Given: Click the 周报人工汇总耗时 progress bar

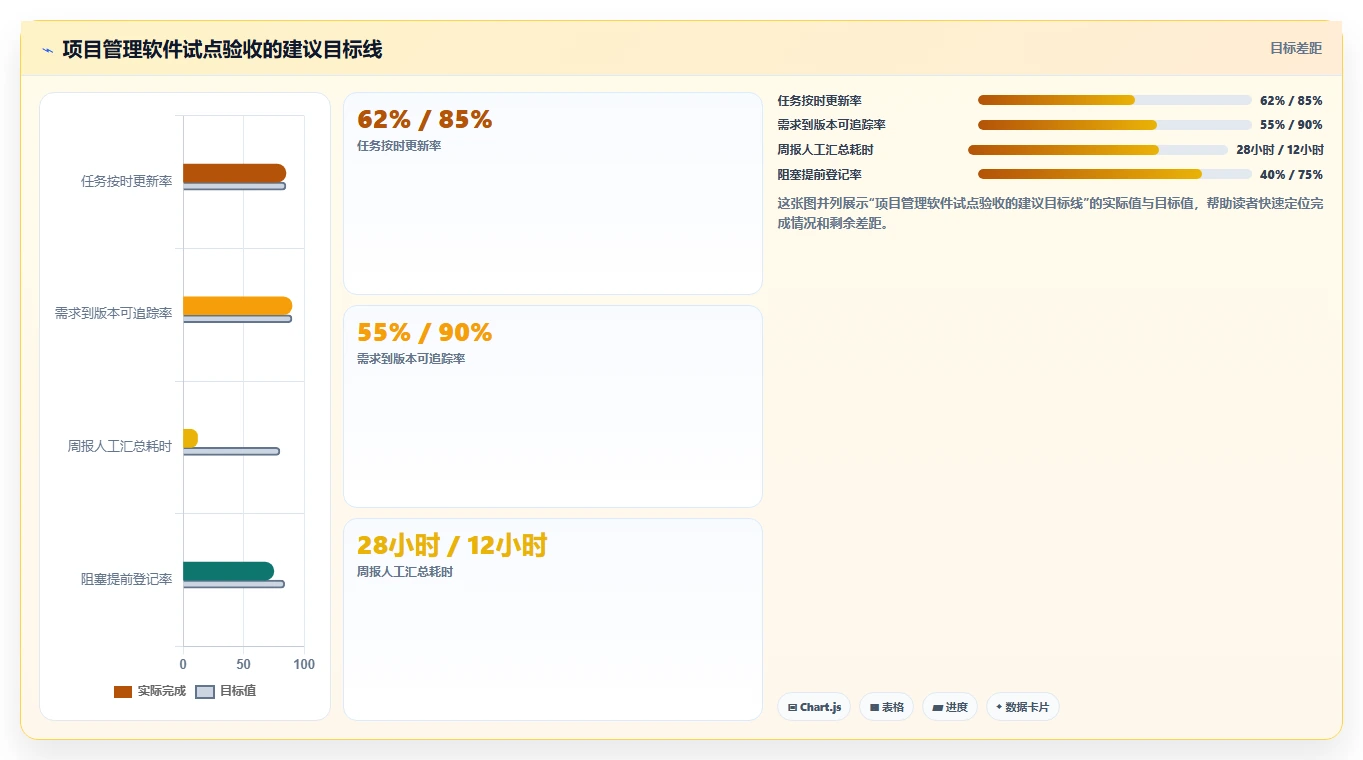Looking at the screenshot, I should (1098, 150).
